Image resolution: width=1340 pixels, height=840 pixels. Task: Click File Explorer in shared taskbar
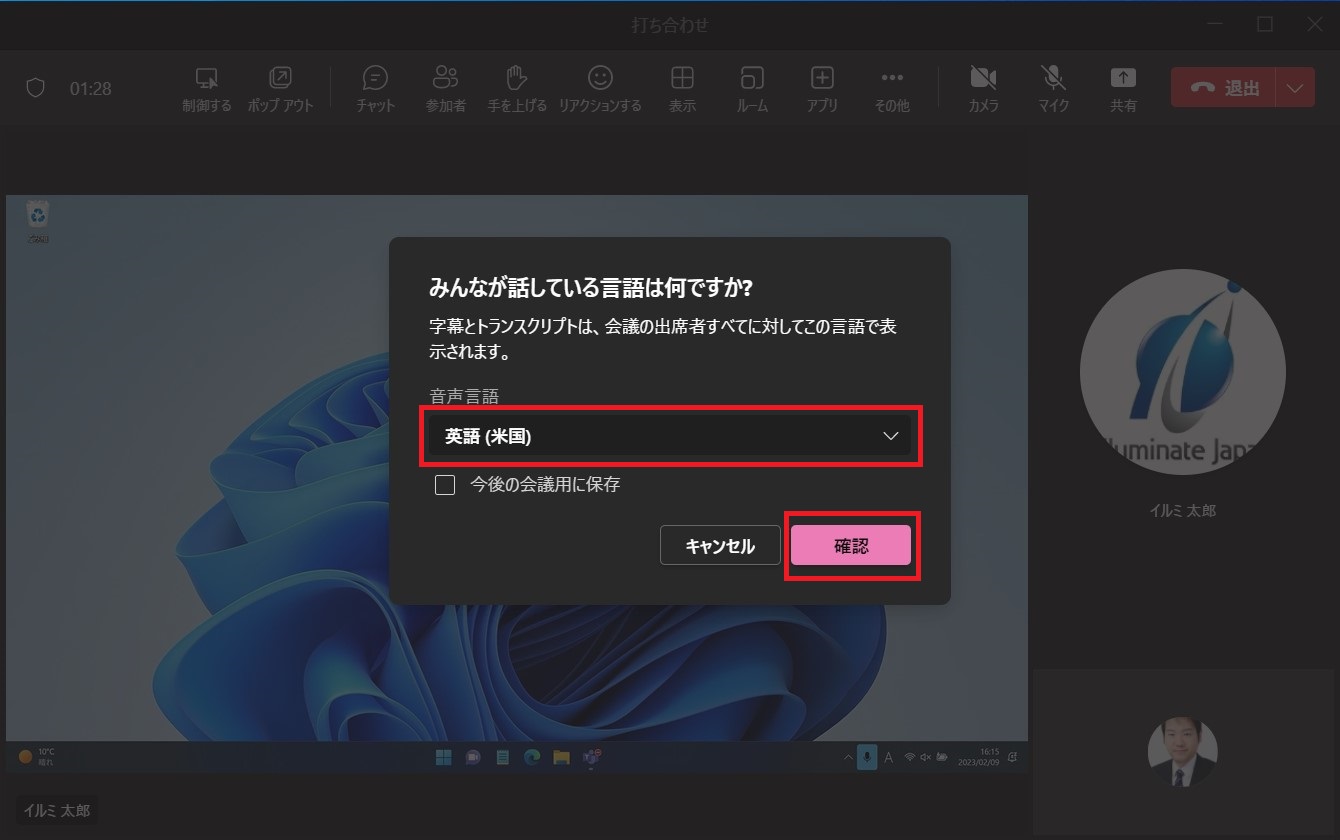coord(561,757)
